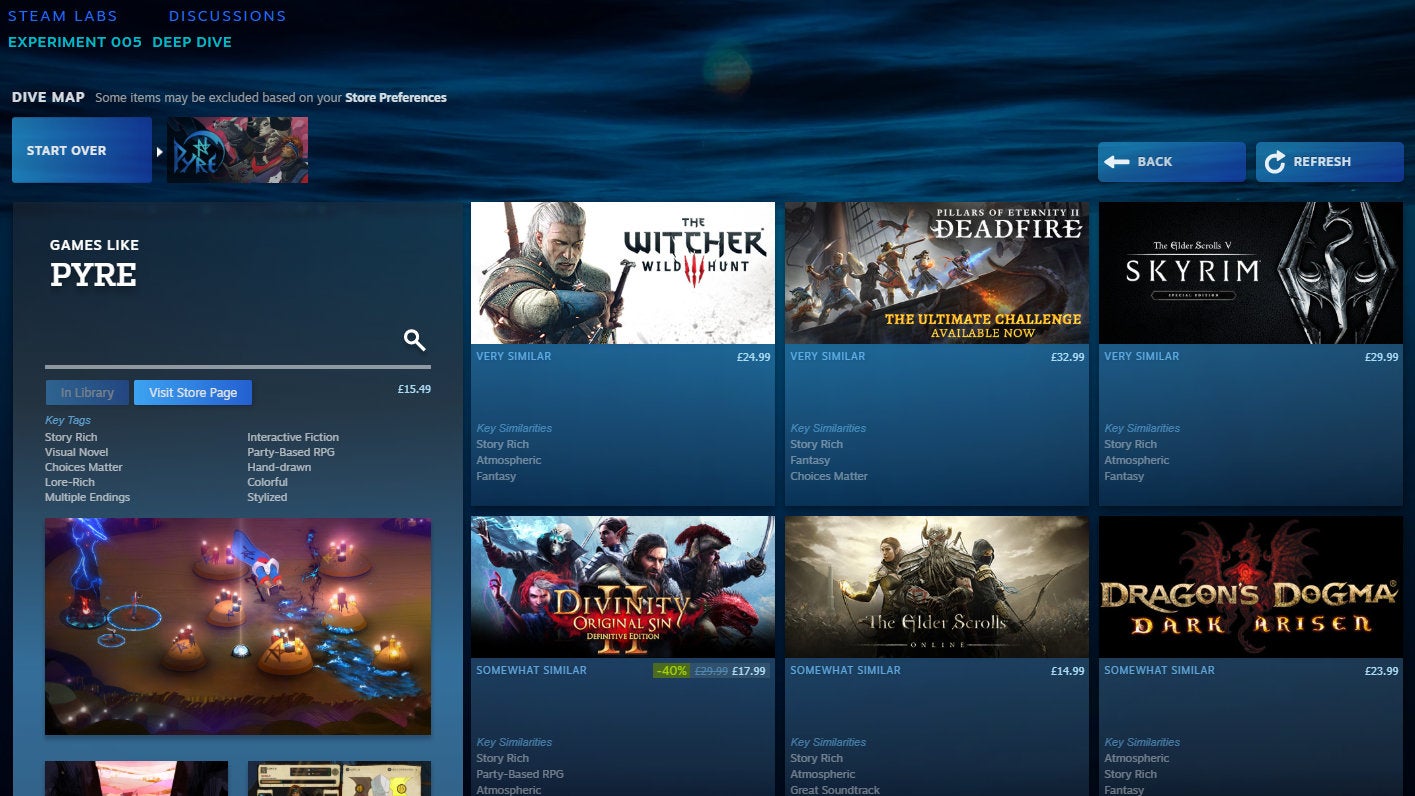Image resolution: width=1415 pixels, height=796 pixels.
Task: Click the back arrow icon on the Back button
Action: pyautogui.click(x=1116, y=161)
